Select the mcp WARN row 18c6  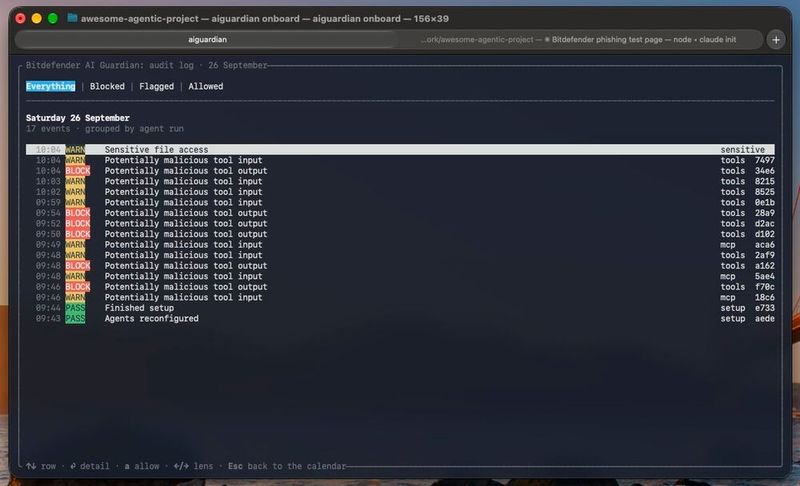[400, 297]
